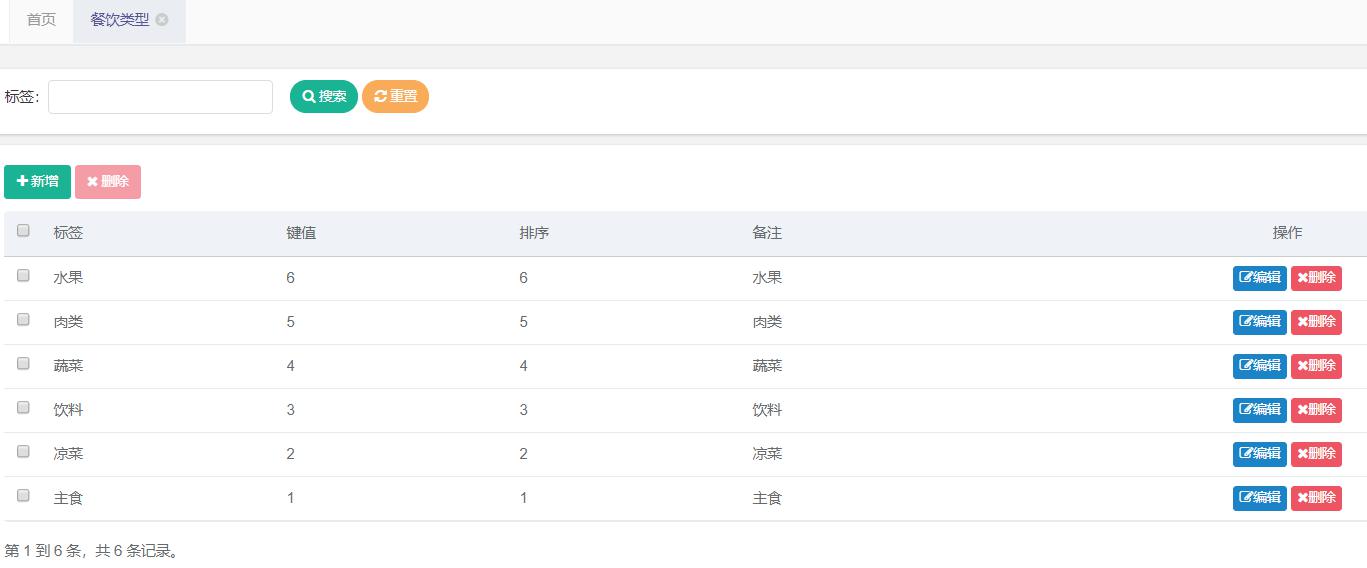Switch to the 首页 tab
Screen dimensions: 1367x568
pyautogui.click(x=41, y=20)
